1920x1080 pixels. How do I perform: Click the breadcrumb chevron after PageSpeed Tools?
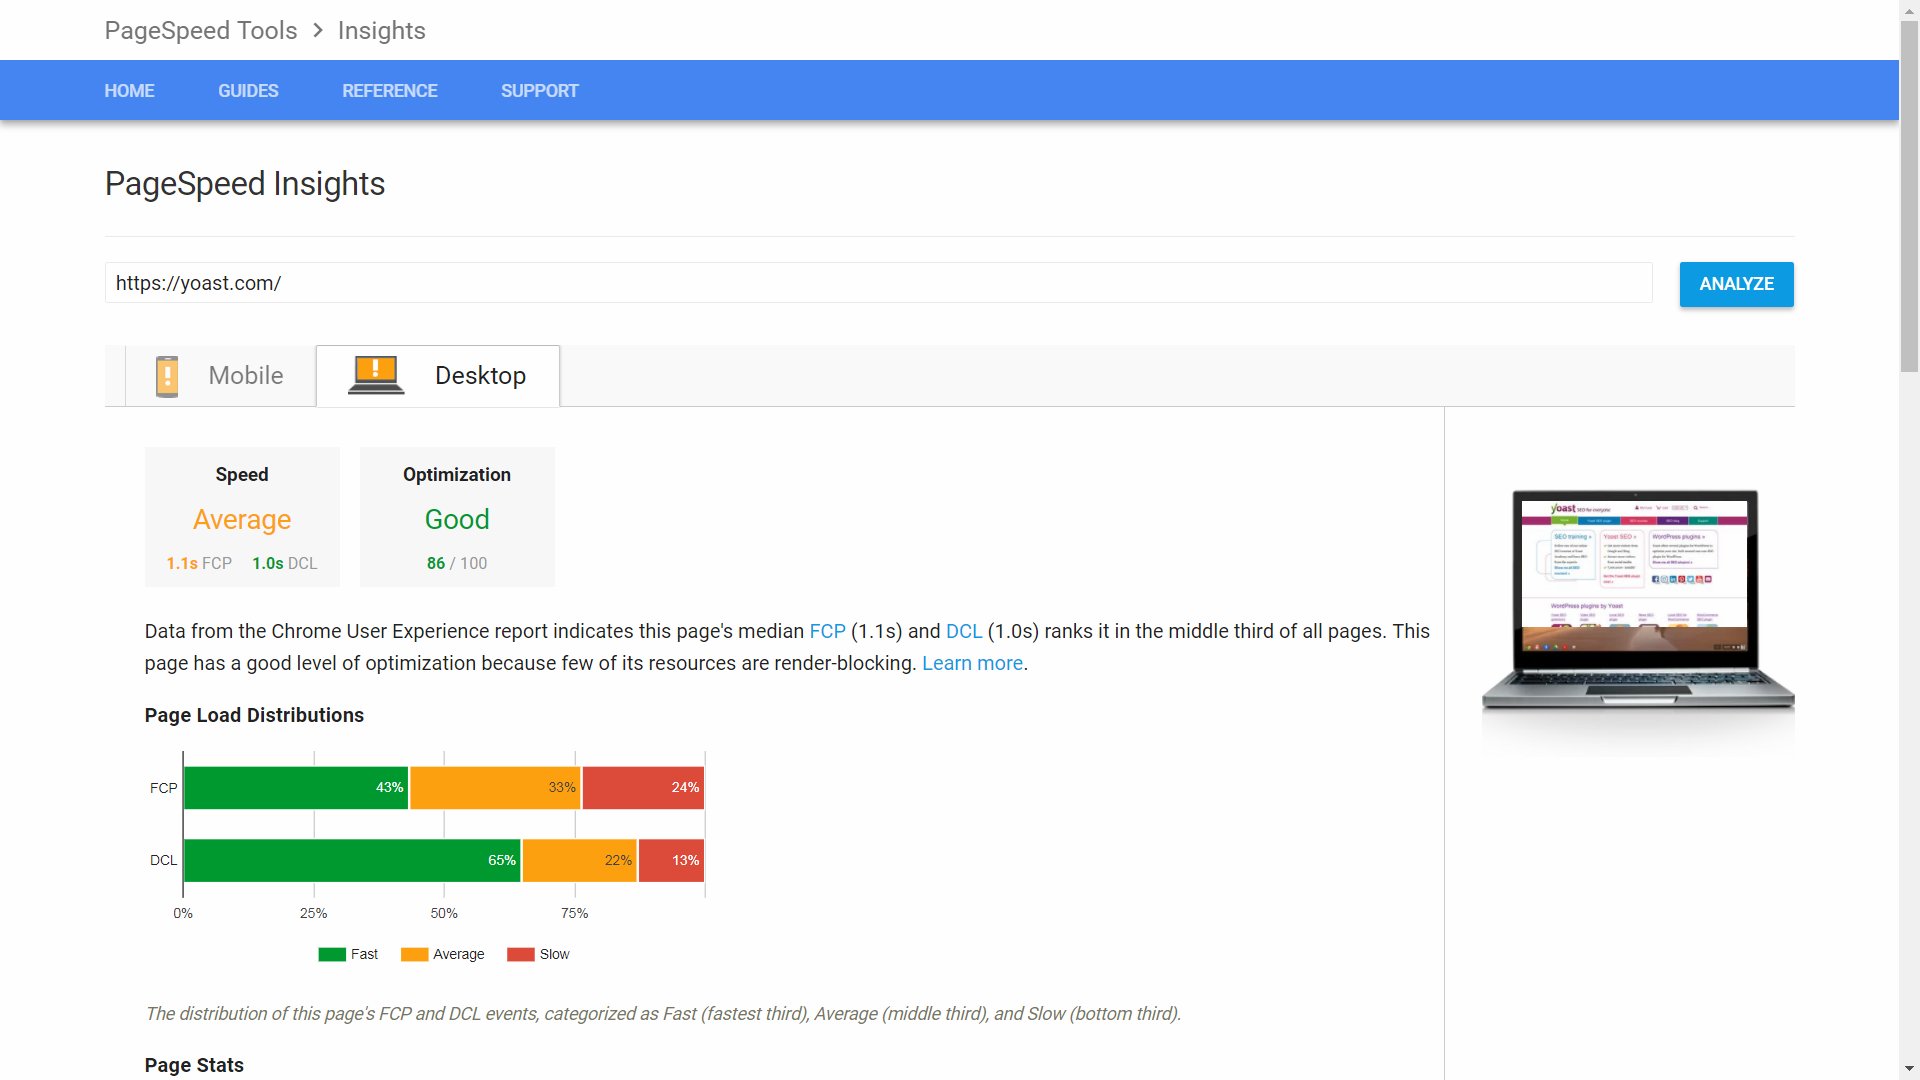click(x=317, y=30)
